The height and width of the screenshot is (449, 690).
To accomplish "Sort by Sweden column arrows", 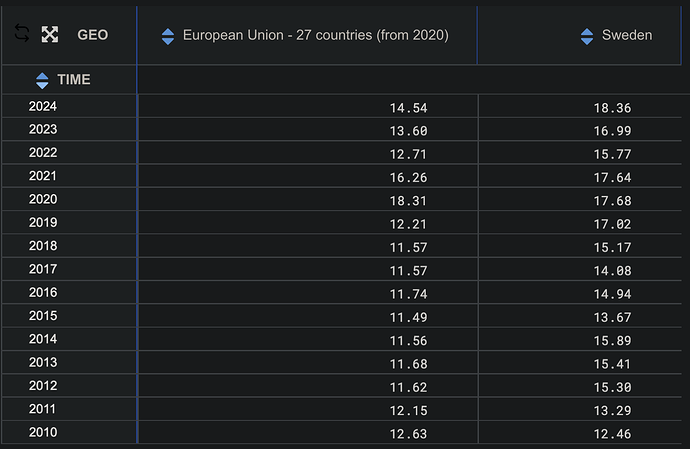I will point(587,36).
